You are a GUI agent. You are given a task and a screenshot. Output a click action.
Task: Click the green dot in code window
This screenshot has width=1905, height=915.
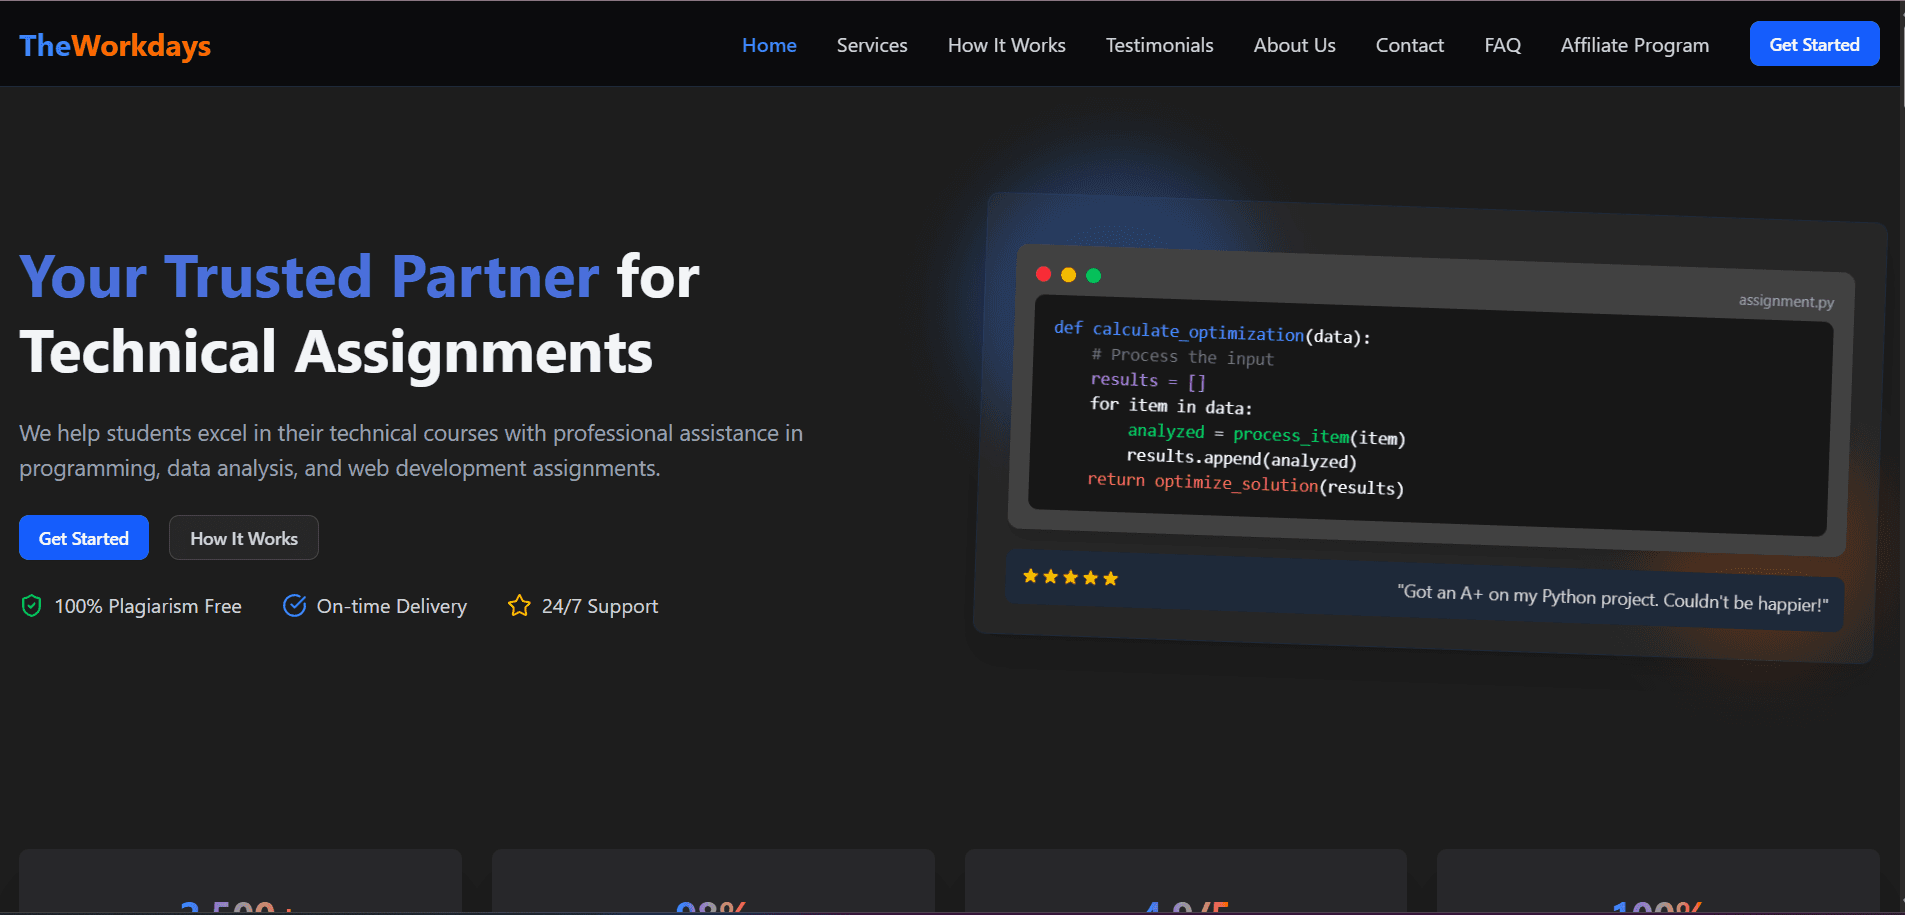click(1093, 276)
